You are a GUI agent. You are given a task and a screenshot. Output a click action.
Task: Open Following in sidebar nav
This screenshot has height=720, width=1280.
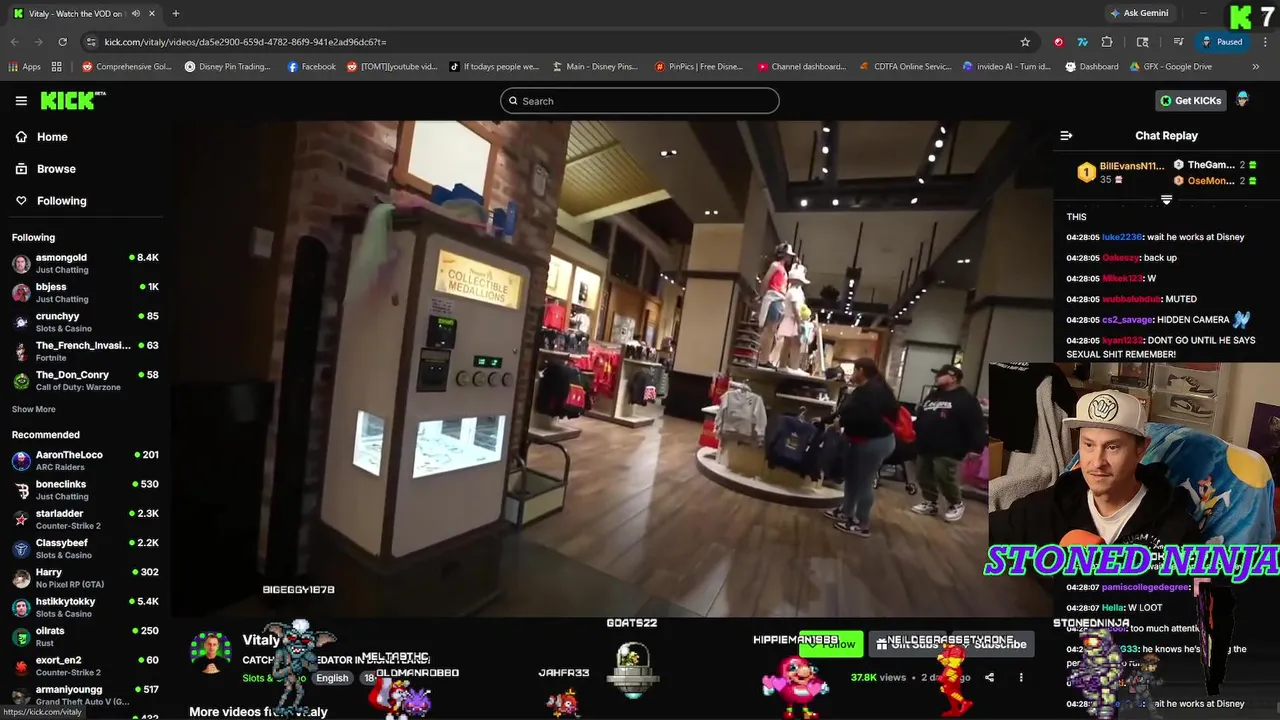[x=51, y=201]
